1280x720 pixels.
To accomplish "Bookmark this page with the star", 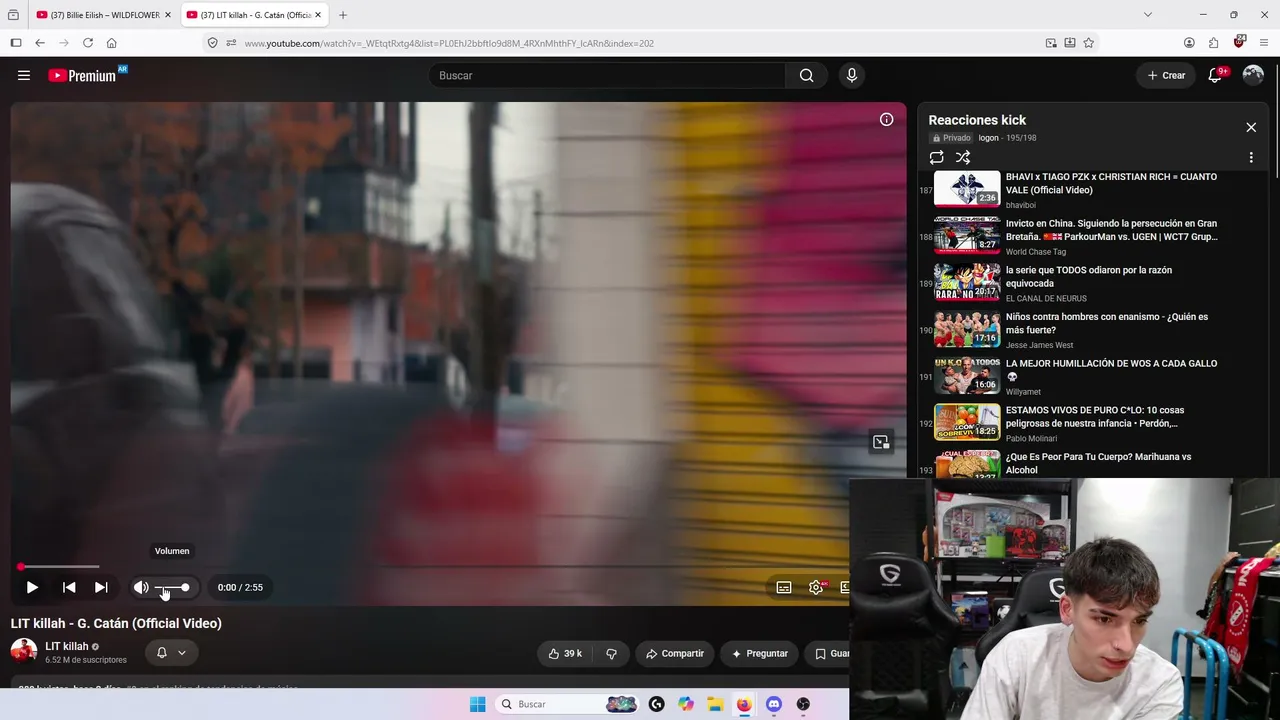I will (1089, 43).
